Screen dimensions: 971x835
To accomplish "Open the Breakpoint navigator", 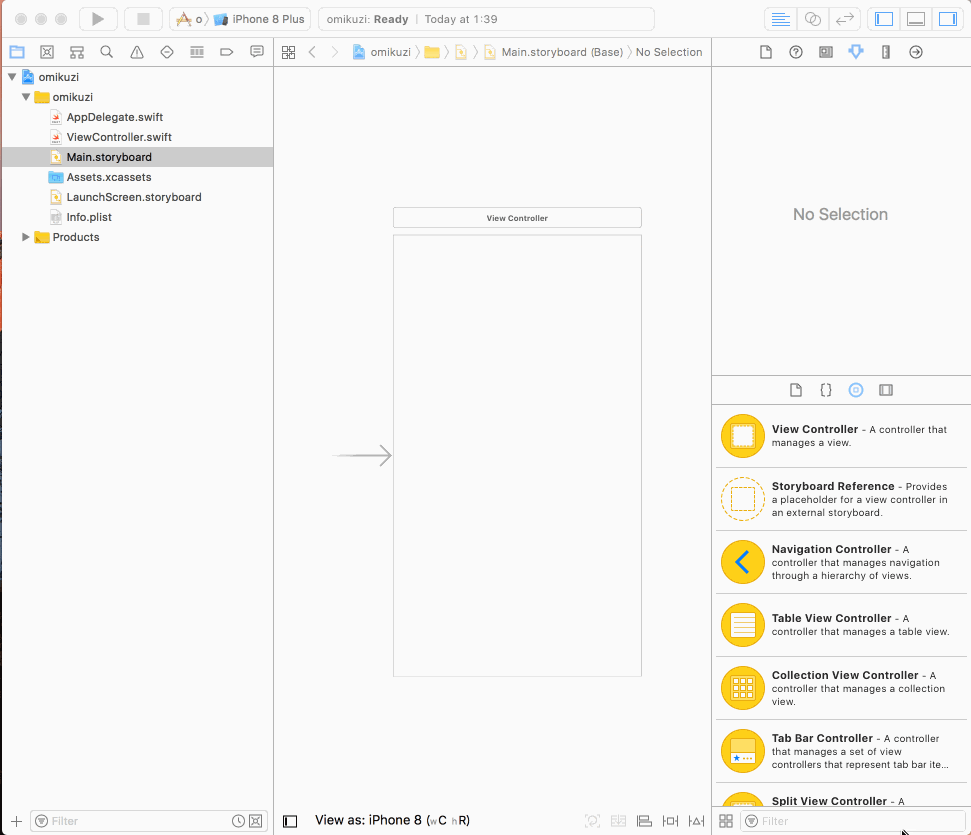I will (x=227, y=52).
